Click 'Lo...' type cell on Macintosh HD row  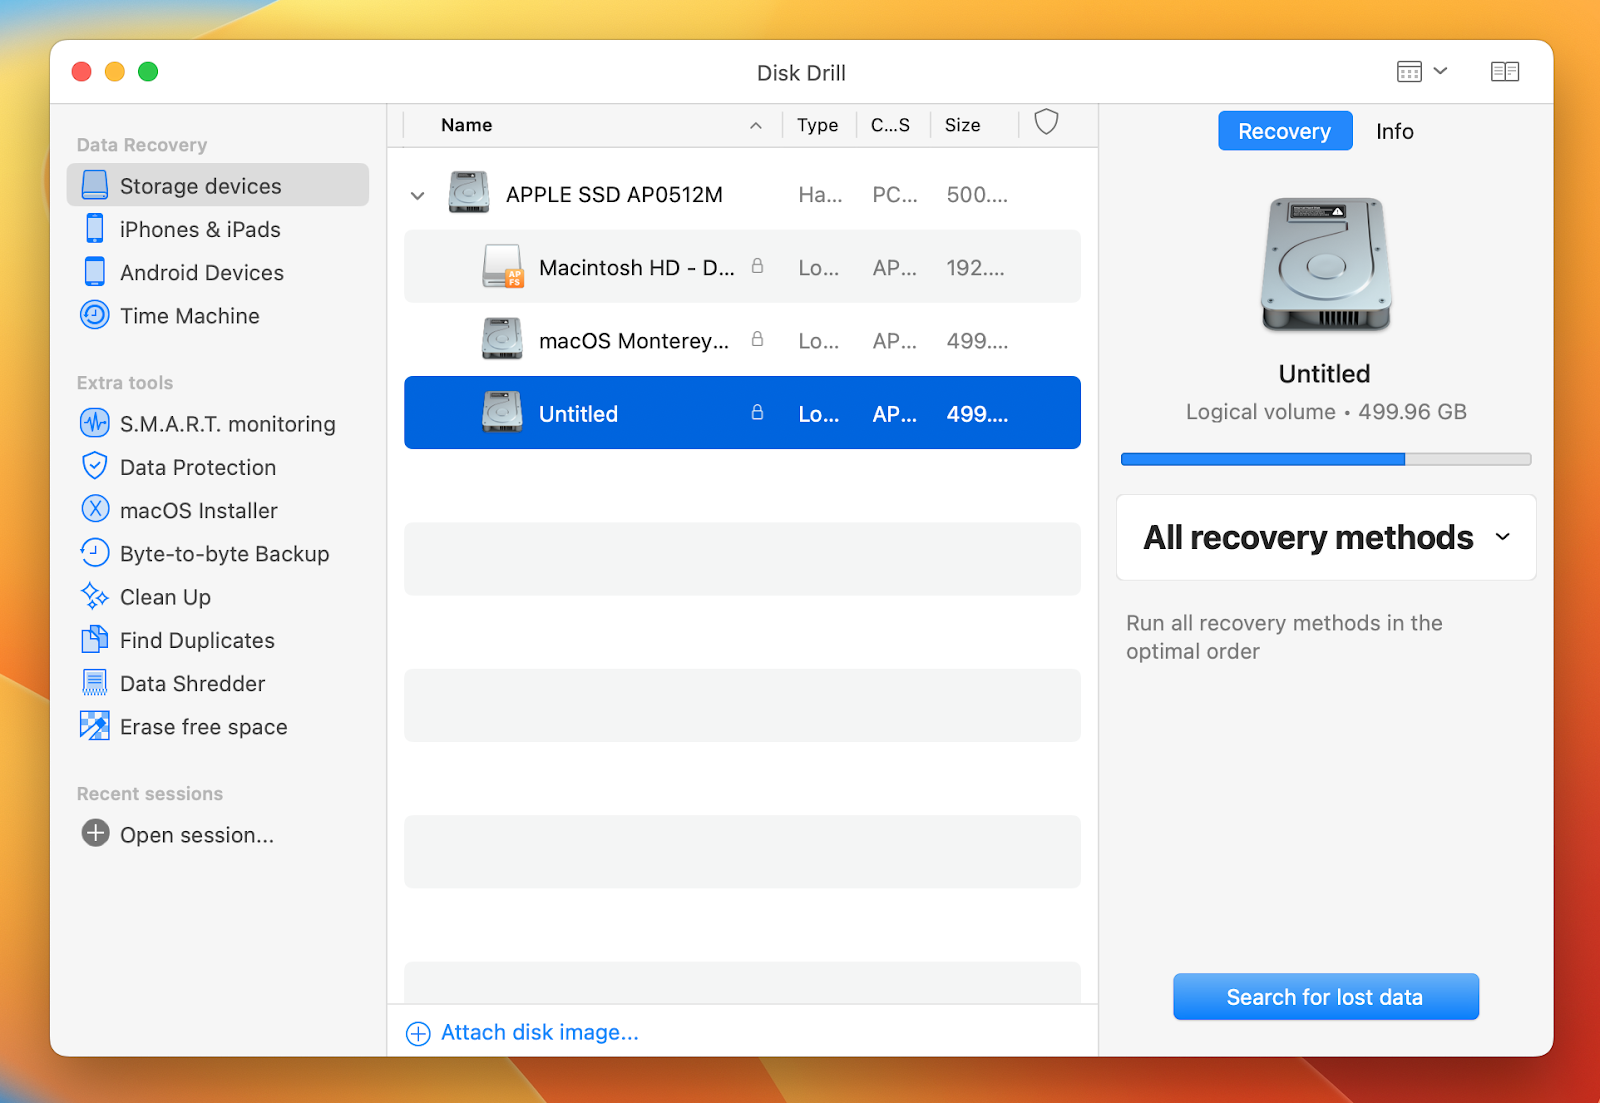pos(818,268)
